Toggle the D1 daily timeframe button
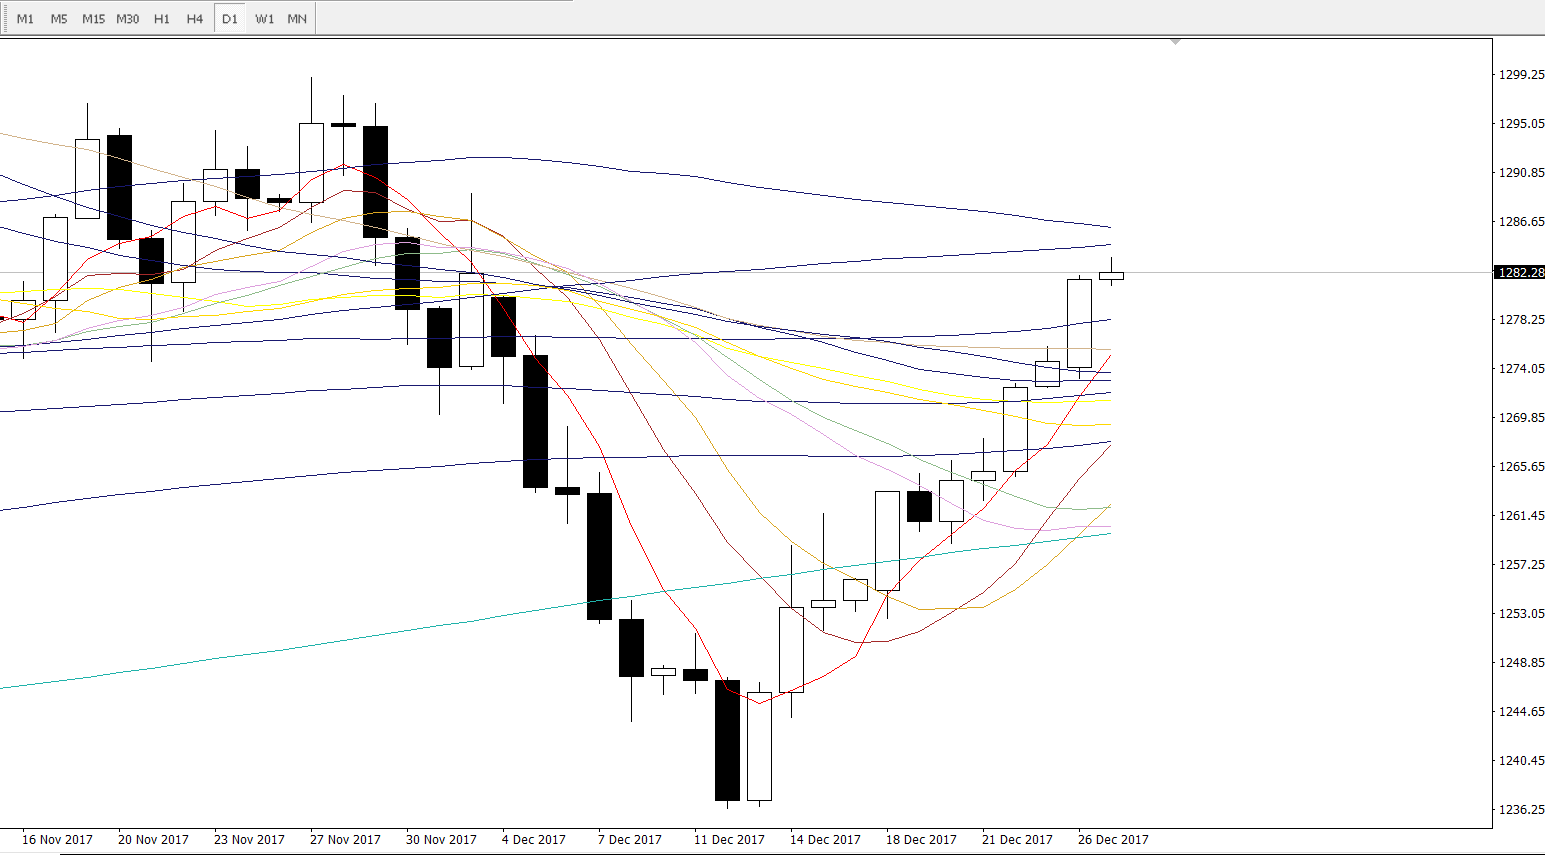1545x855 pixels. point(230,19)
